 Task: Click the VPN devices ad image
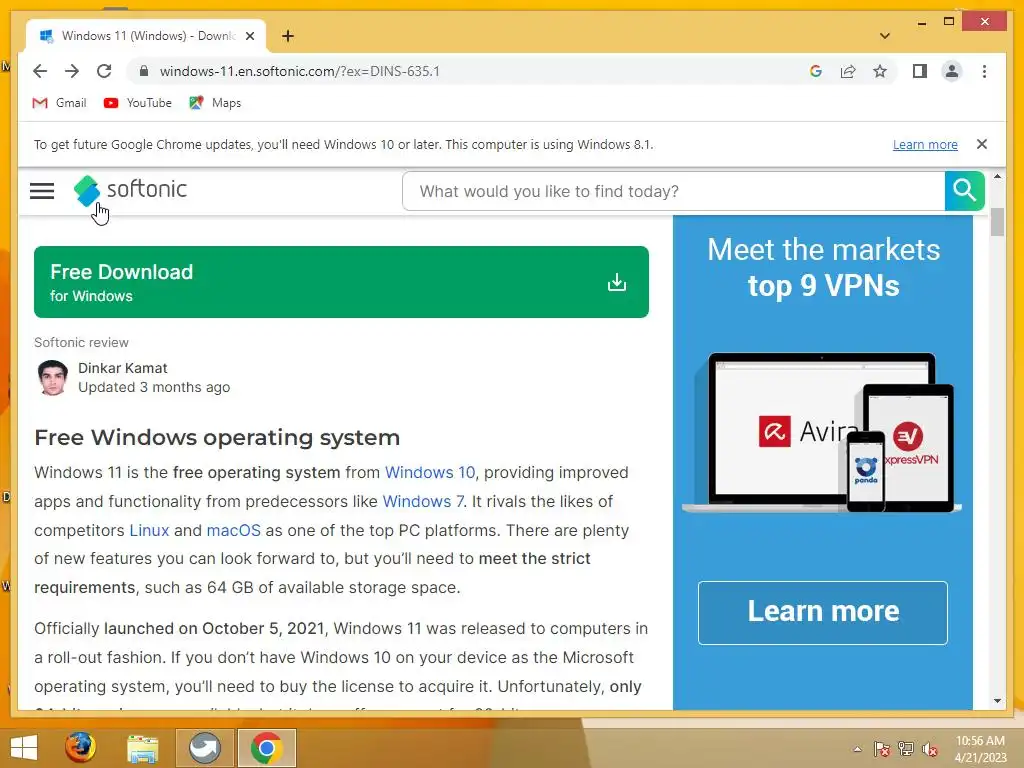[822, 433]
